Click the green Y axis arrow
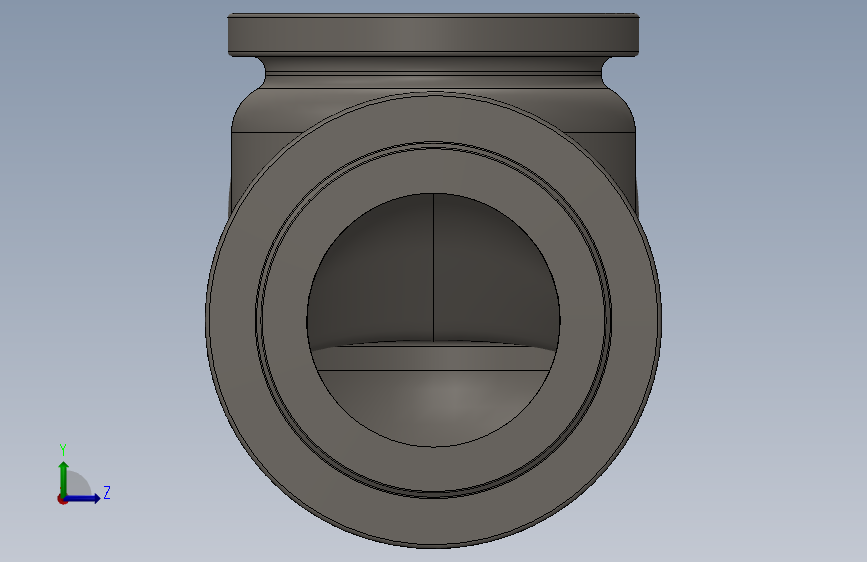This screenshot has height=562, width=867. (64, 479)
